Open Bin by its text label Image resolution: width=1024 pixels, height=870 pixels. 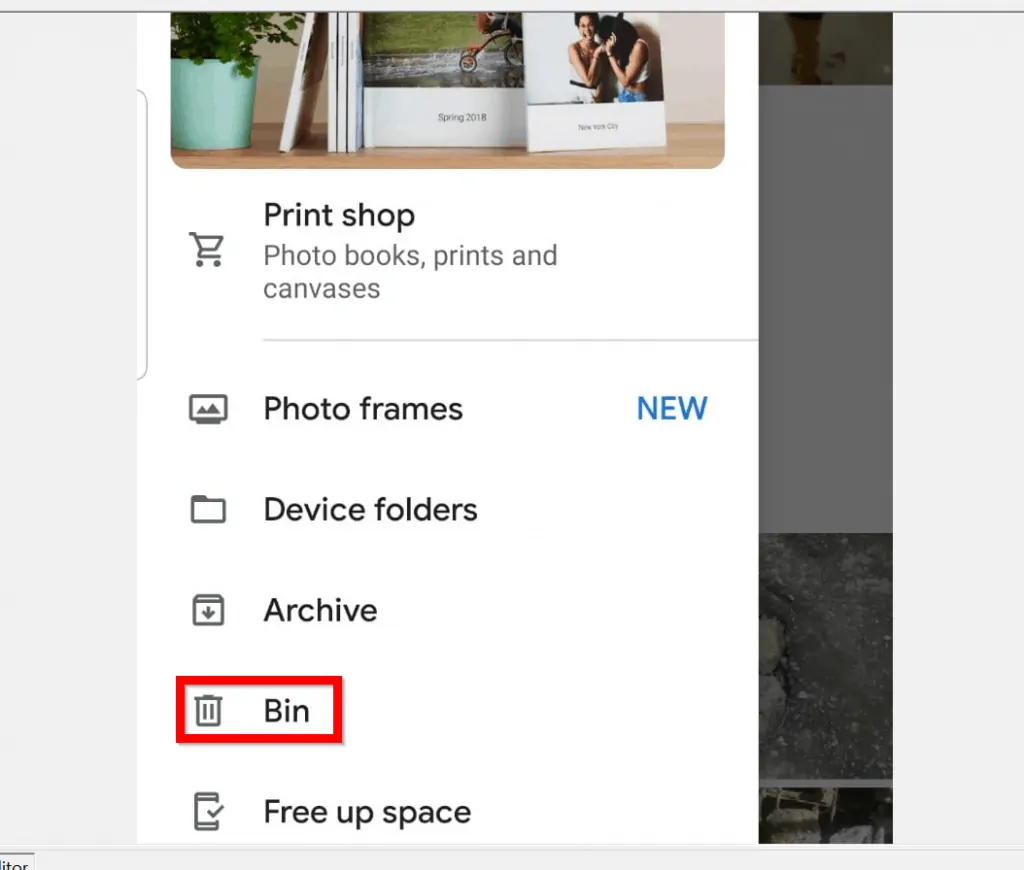click(x=286, y=711)
